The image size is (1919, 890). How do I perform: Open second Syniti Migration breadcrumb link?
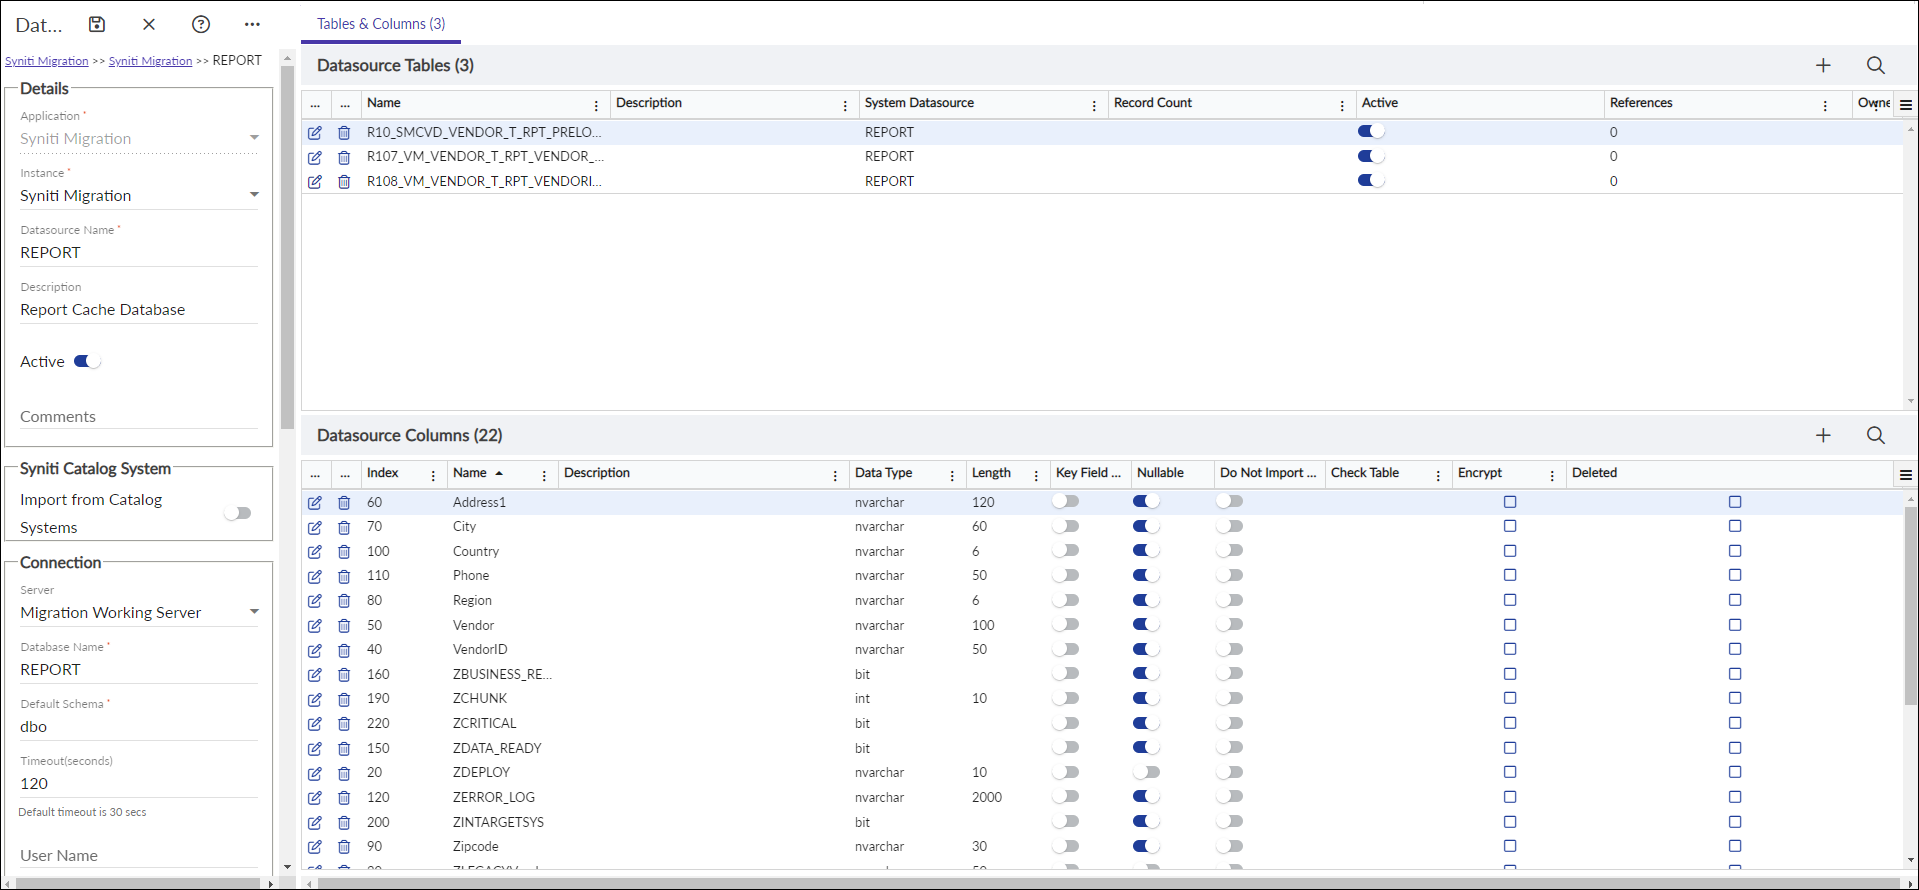pyautogui.click(x=150, y=61)
